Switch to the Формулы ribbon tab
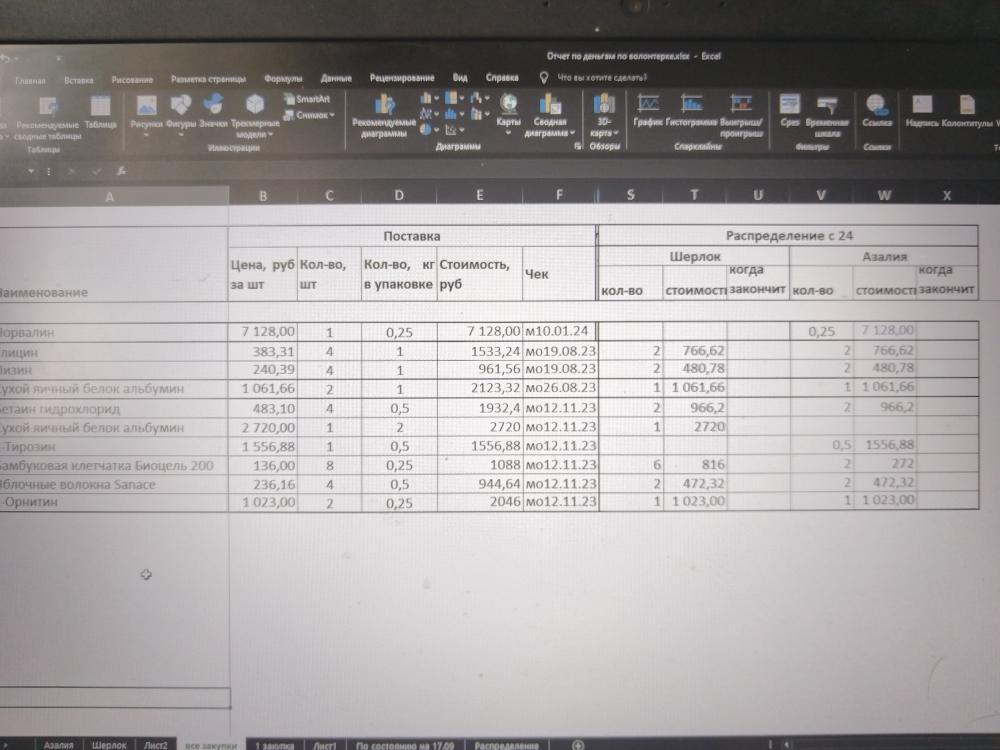Image resolution: width=1000 pixels, height=750 pixels. click(x=283, y=78)
